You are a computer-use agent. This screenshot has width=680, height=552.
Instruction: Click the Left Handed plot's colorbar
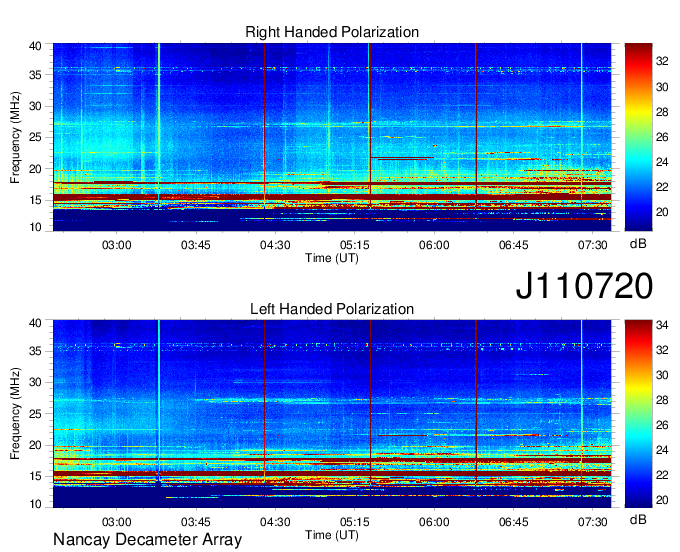[638, 414]
